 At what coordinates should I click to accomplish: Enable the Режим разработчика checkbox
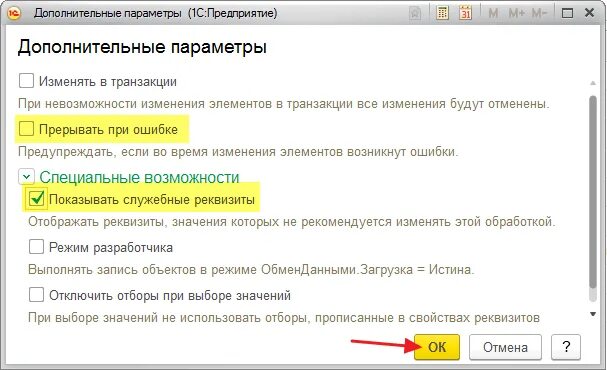[x=36, y=247]
